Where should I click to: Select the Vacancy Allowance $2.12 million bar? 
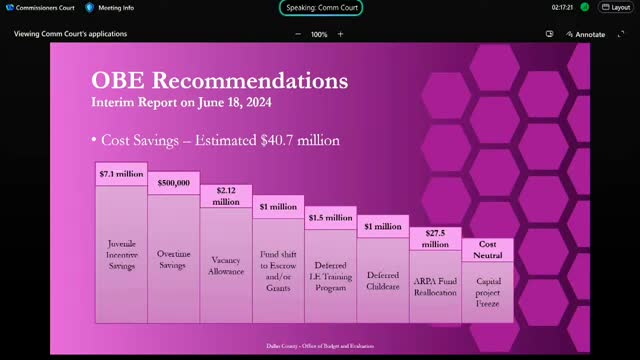coord(226,253)
